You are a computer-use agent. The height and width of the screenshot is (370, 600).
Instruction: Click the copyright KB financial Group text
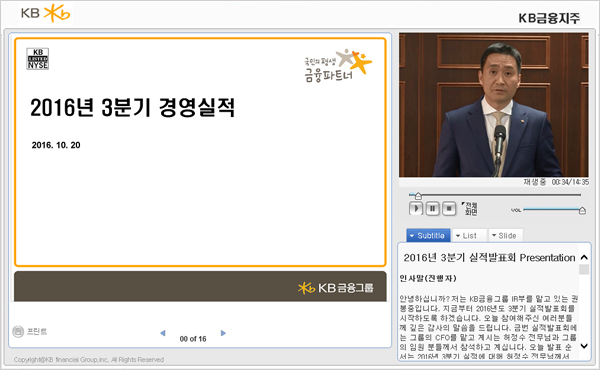89,360
